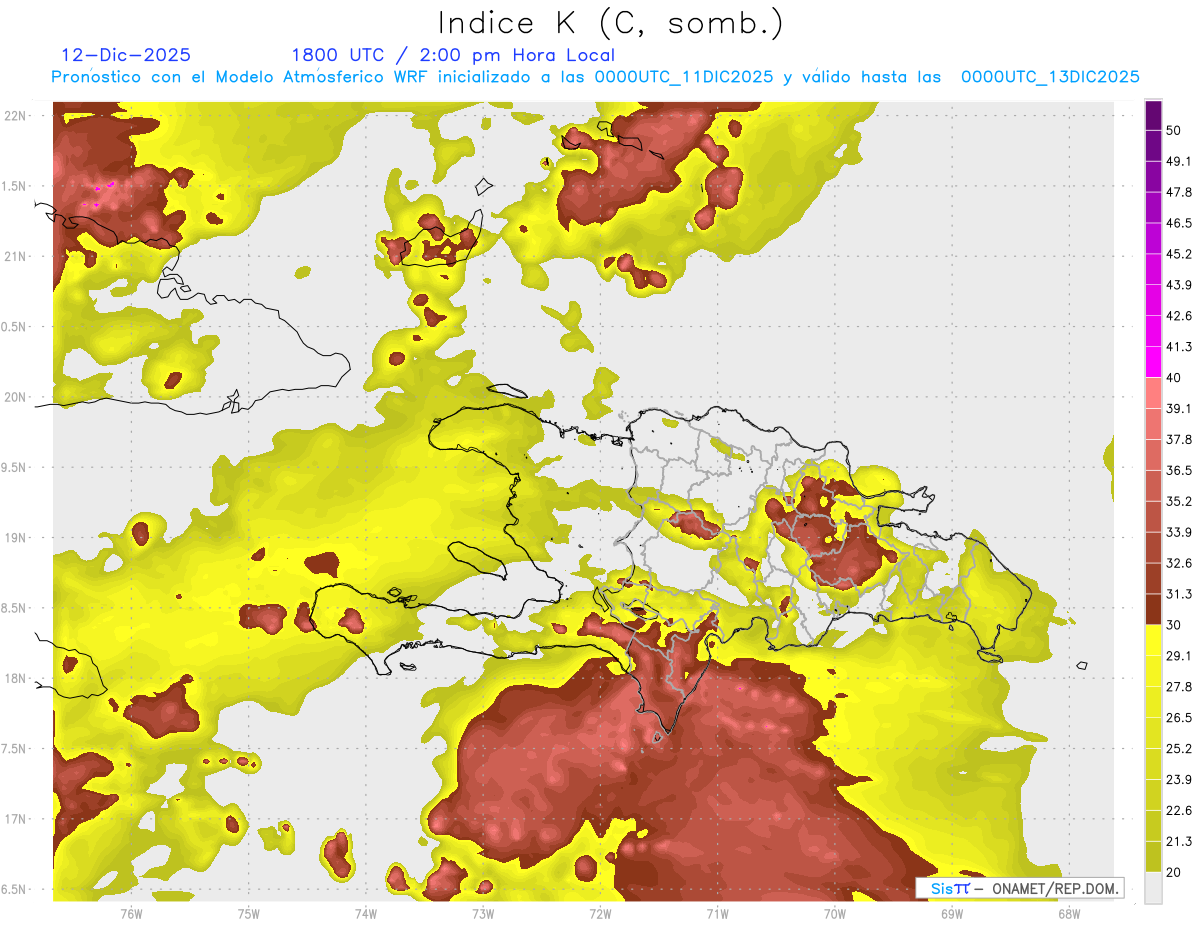Click the legend value 49.1
The height and width of the screenshot is (927, 1200).
pos(1179,161)
